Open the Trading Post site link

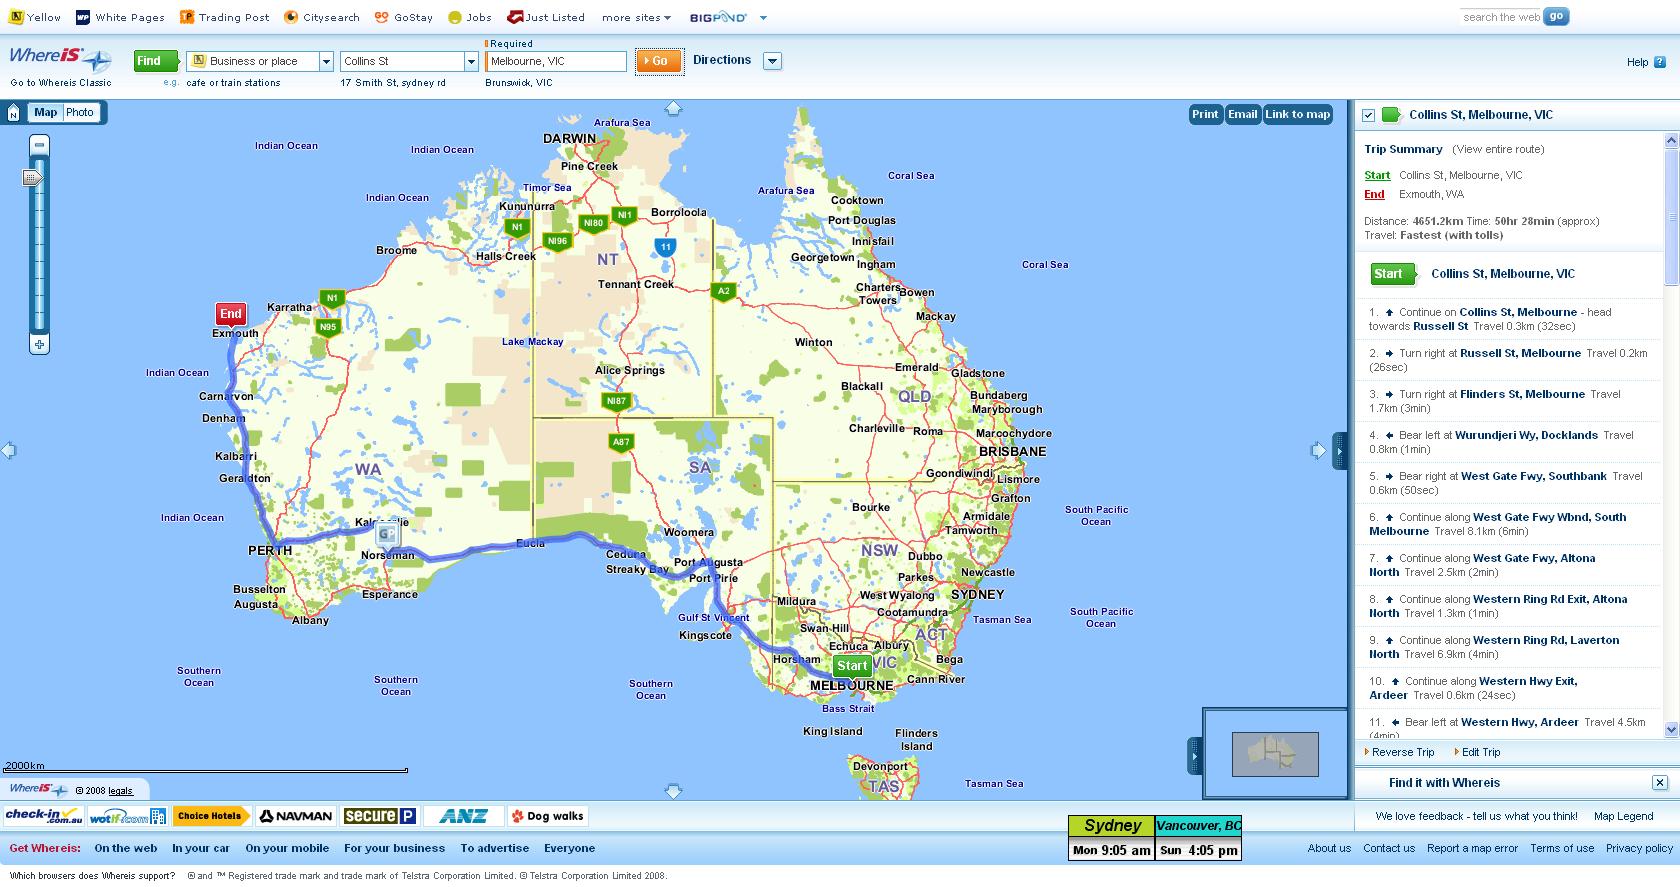[225, 17]
